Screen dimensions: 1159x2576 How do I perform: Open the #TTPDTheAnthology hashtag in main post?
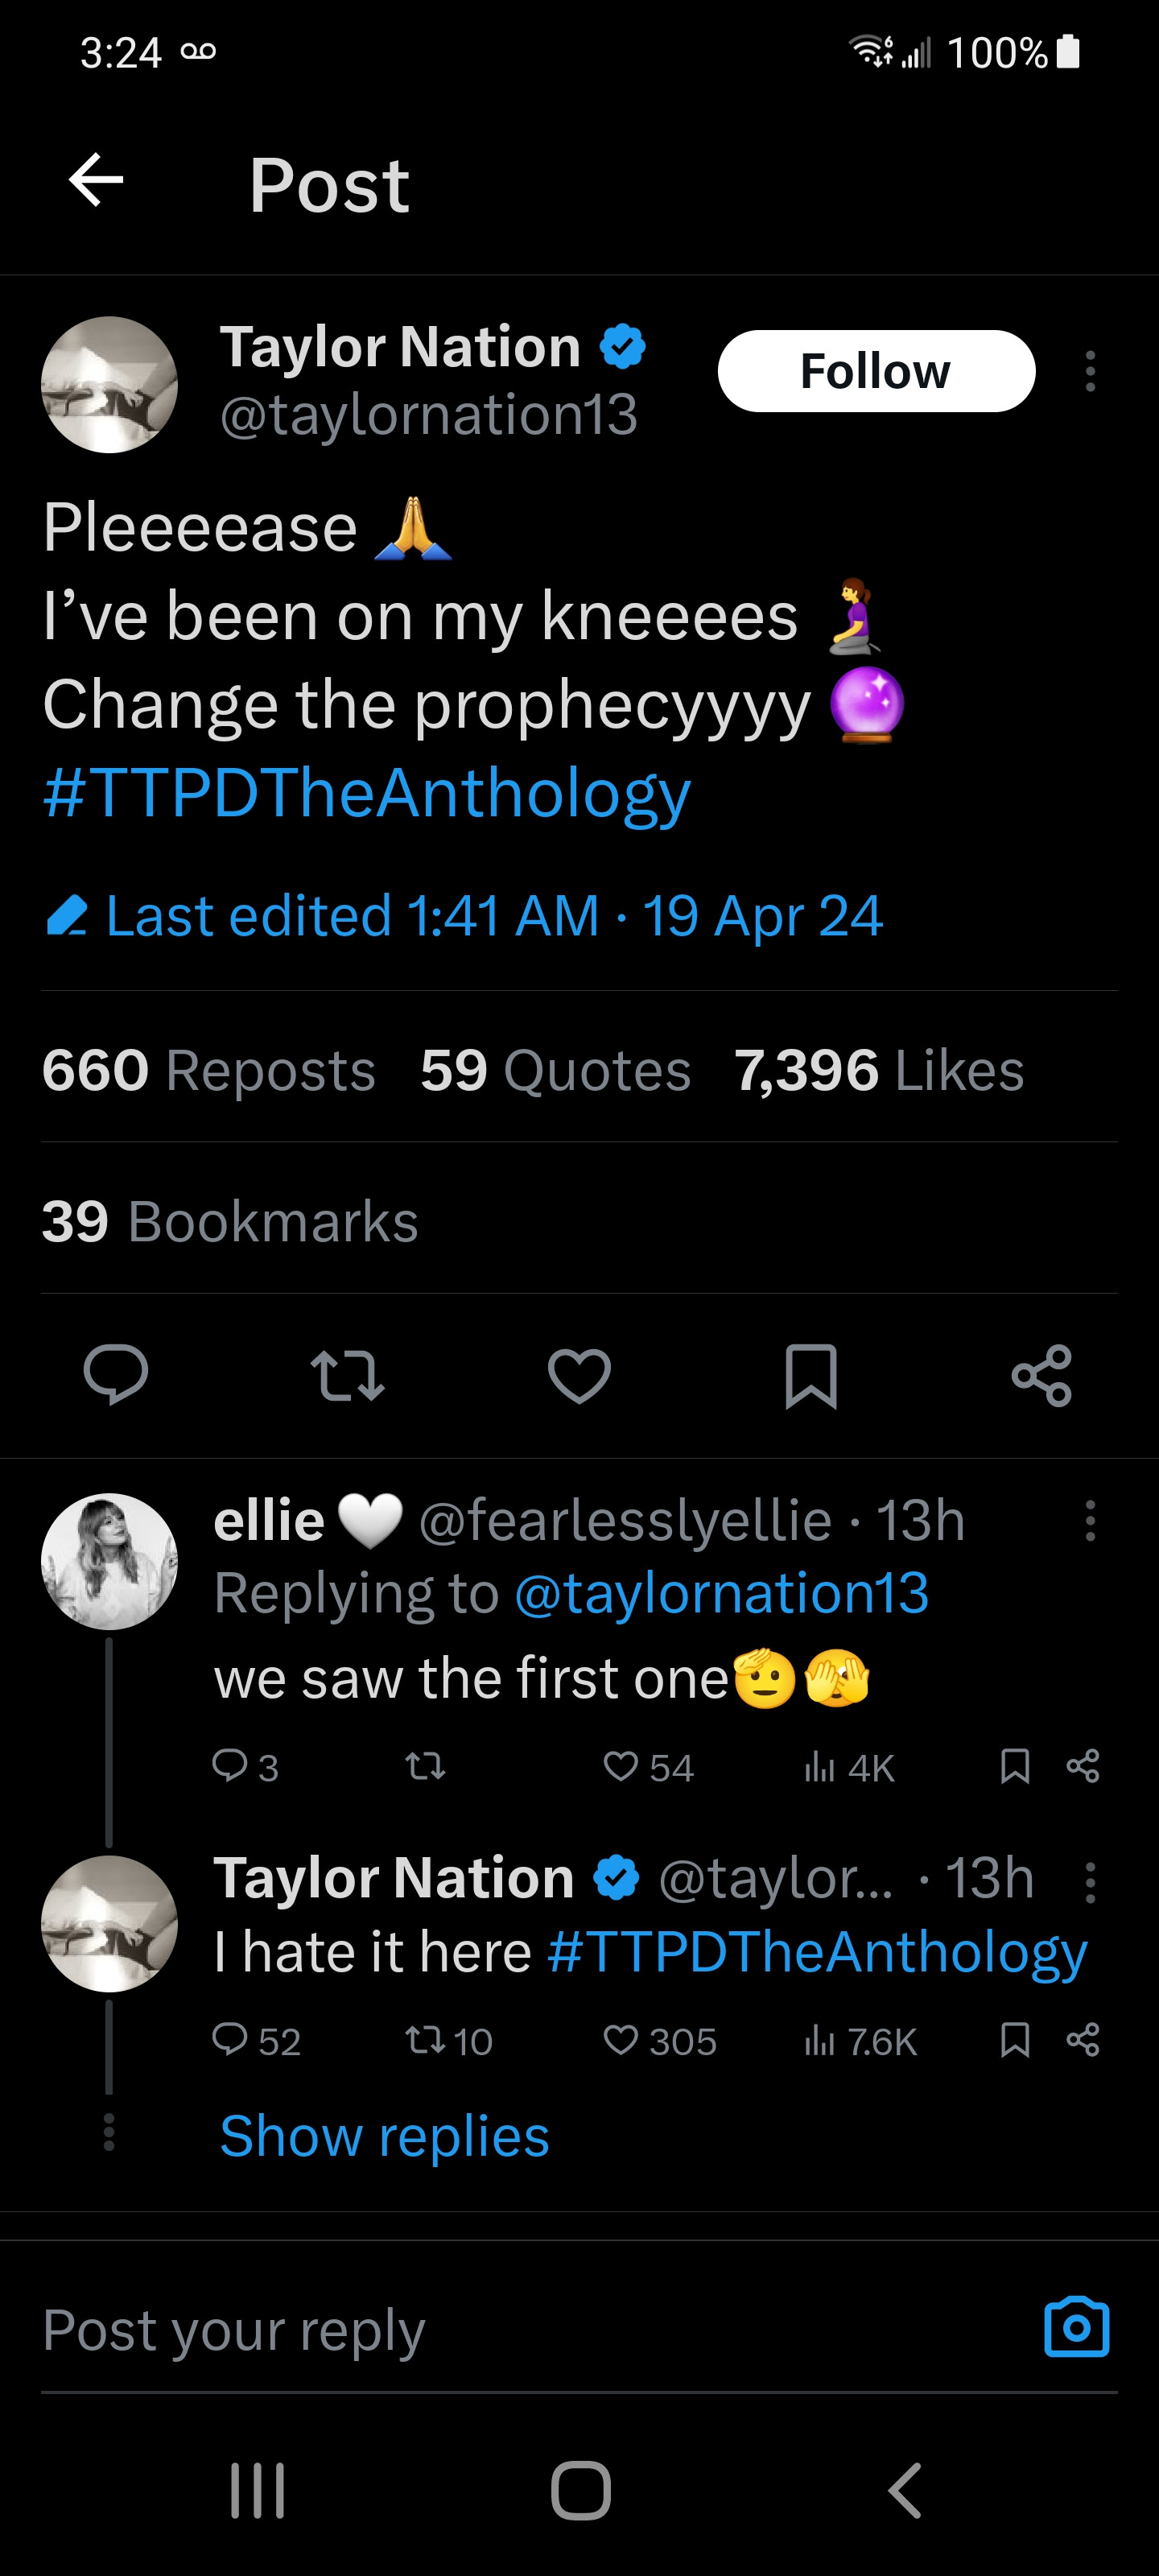pyautogui.click(x=367, y=794)
